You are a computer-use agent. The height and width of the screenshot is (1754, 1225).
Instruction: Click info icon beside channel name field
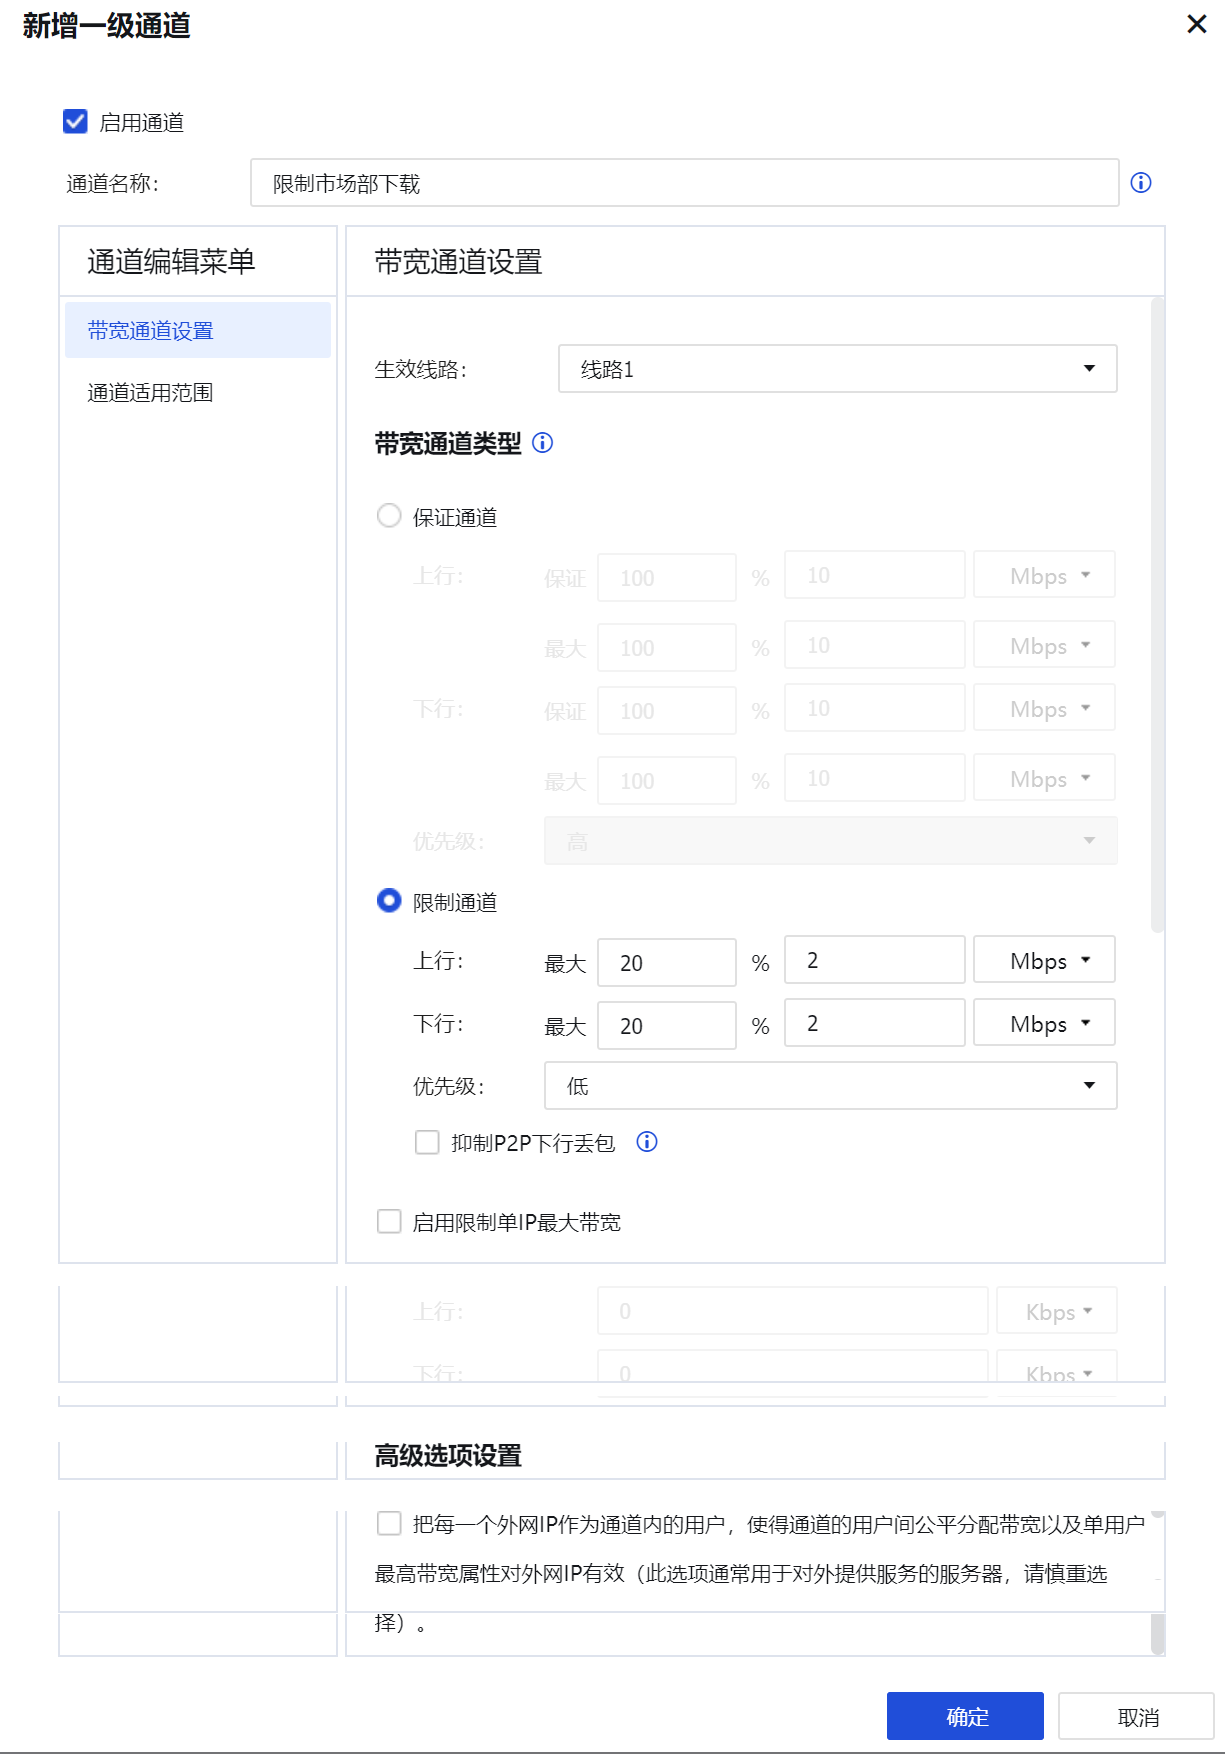[x=1140, y=183]
